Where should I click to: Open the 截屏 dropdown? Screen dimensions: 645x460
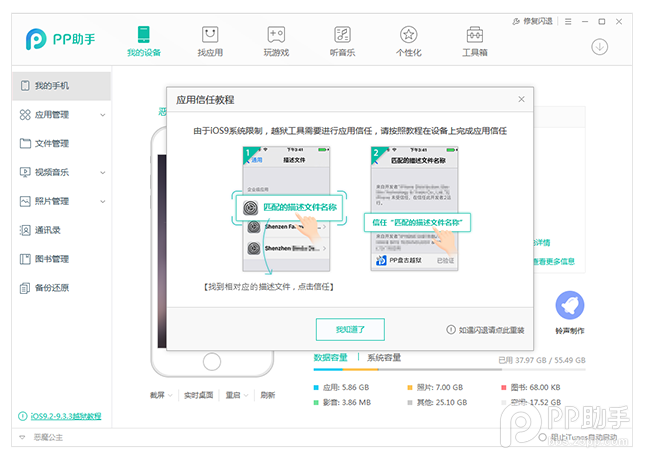click(161, 395)
